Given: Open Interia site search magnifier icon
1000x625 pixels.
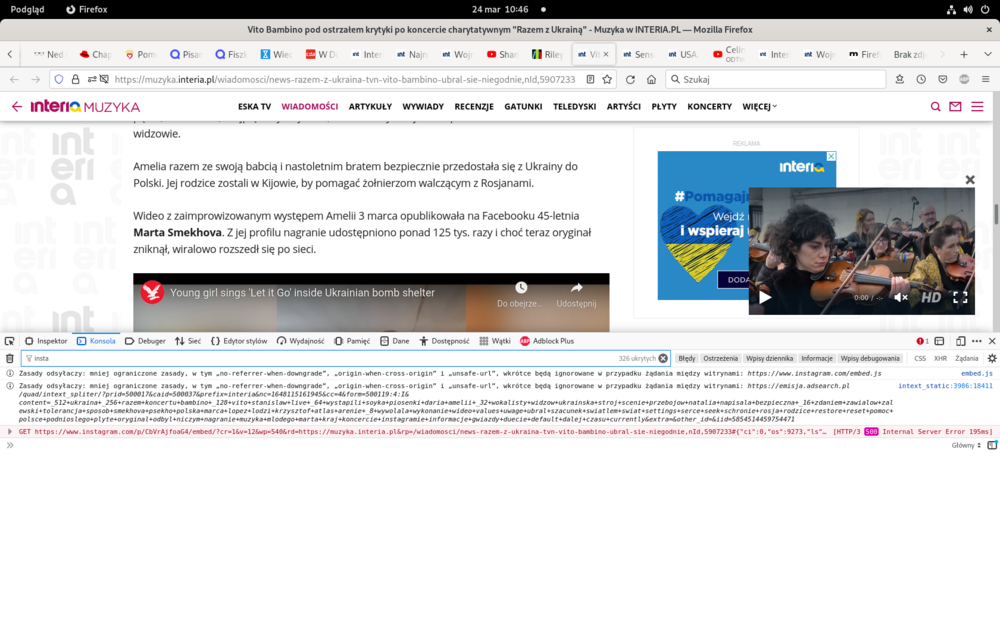Looking at the screenshot, I should 935,107.
